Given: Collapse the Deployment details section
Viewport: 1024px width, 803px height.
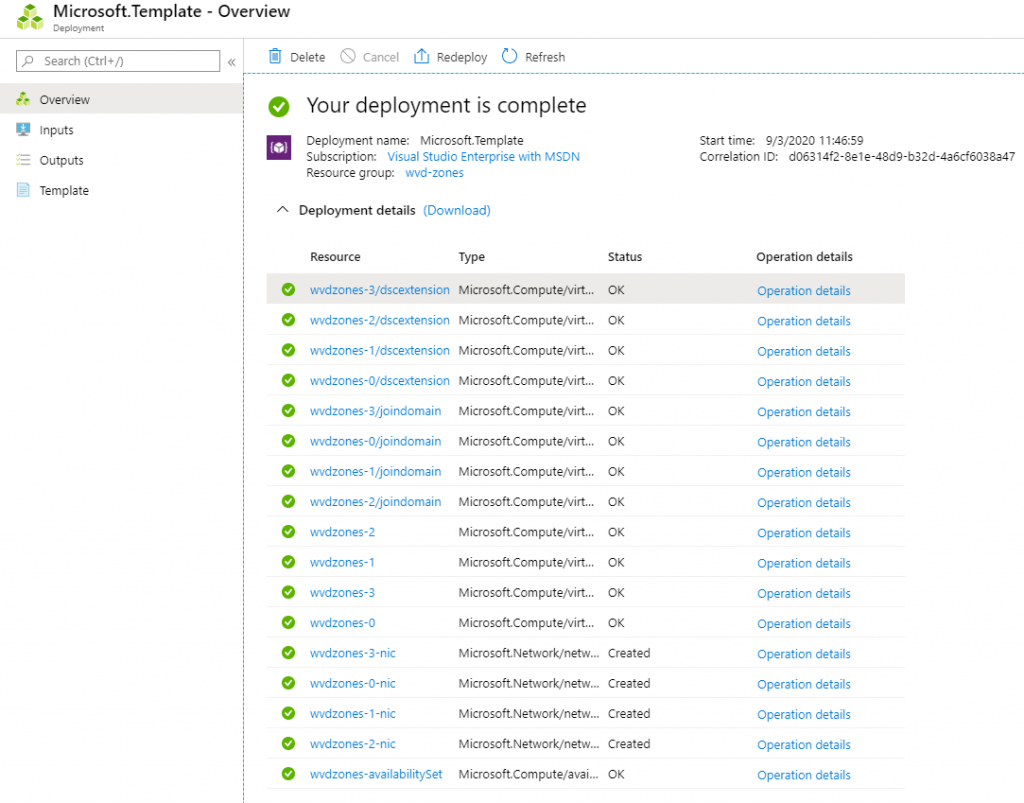Looking at the screenshot, I should [x=282, y=210].
